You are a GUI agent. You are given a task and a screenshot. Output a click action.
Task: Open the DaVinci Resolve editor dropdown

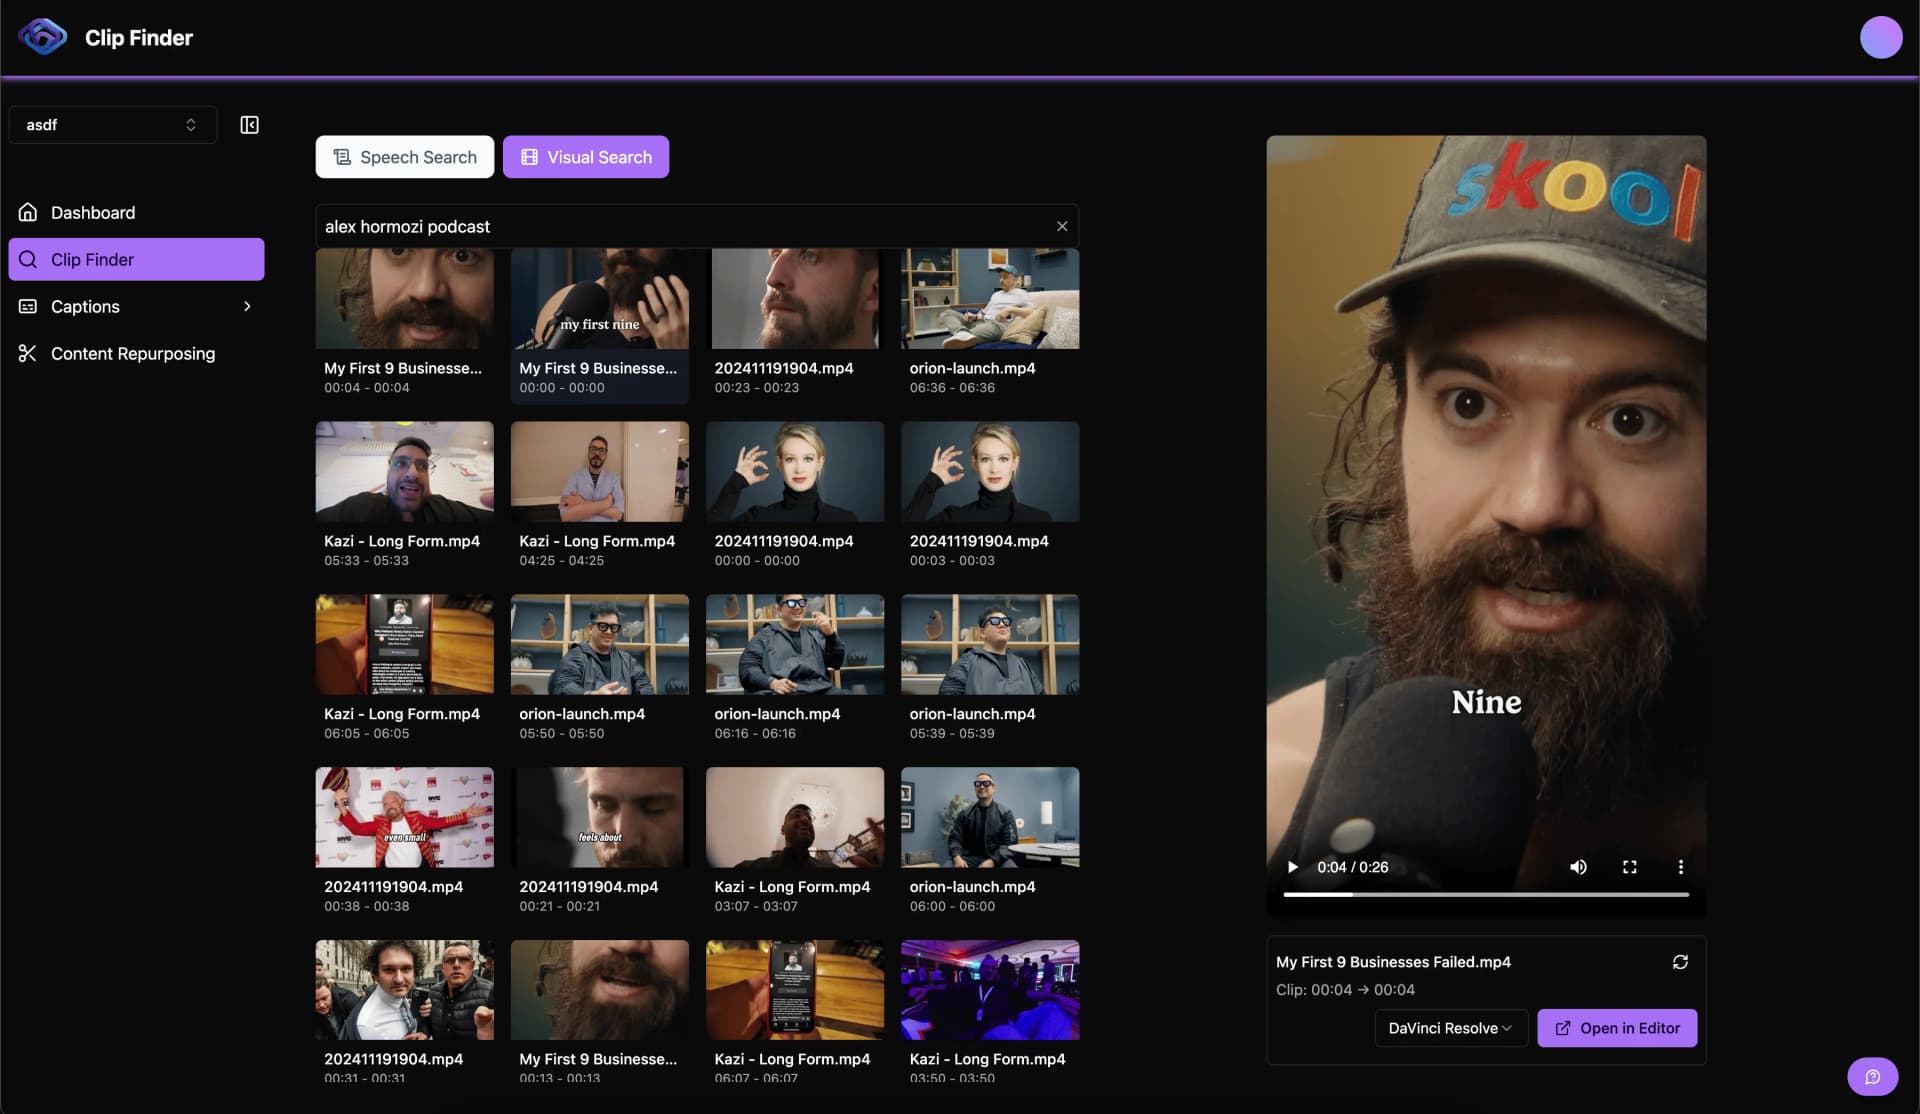[x=1450, y=1028]
